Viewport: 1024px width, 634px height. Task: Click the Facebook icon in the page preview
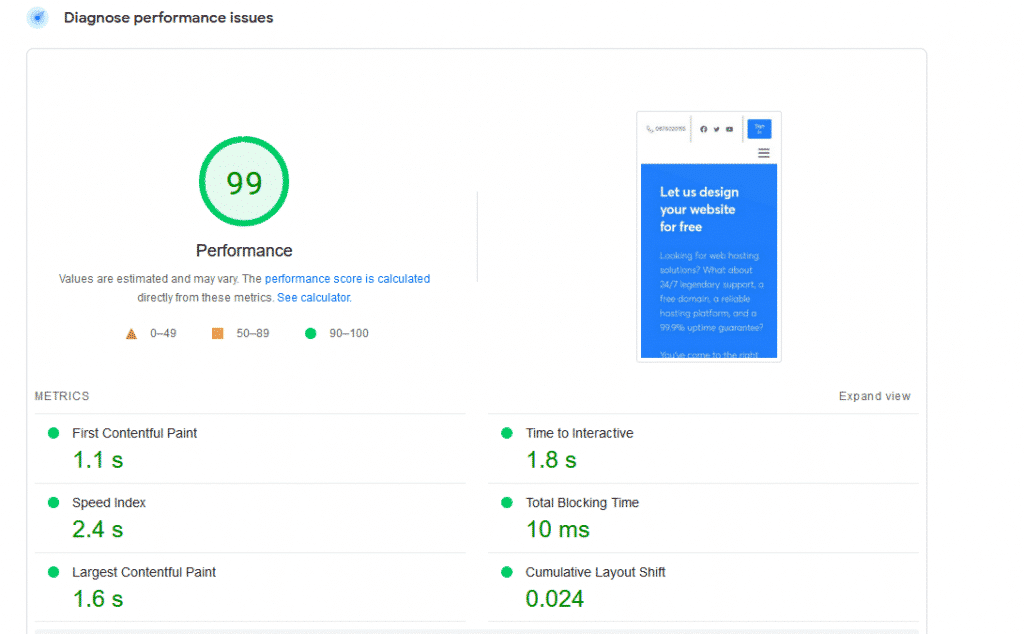pos(703,129)
